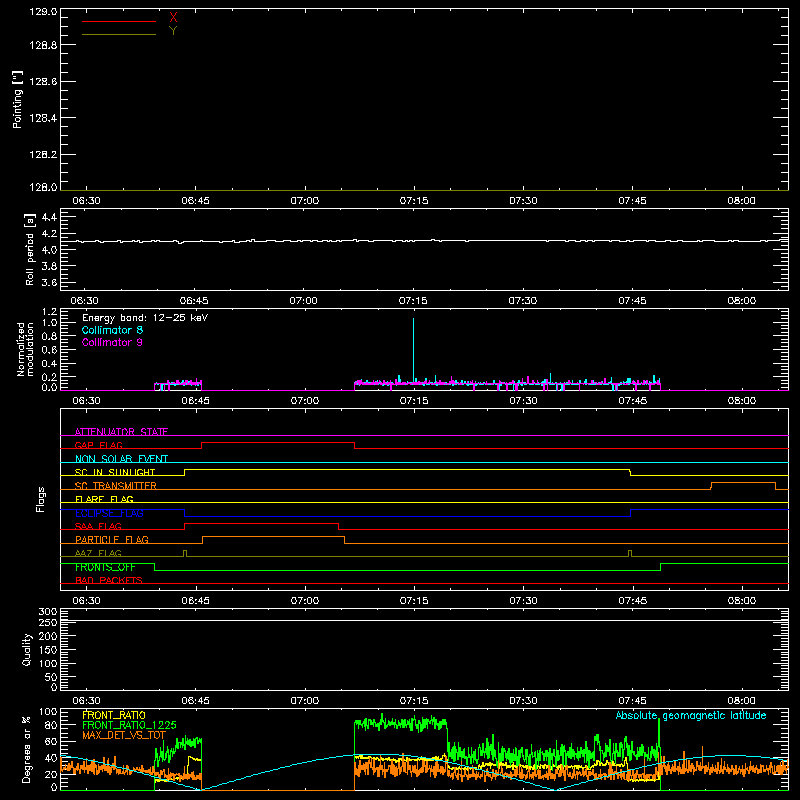Click the Quality axis title
This screenshot has height=800, width=800.
pyautogui.click(x=27, y=649)
